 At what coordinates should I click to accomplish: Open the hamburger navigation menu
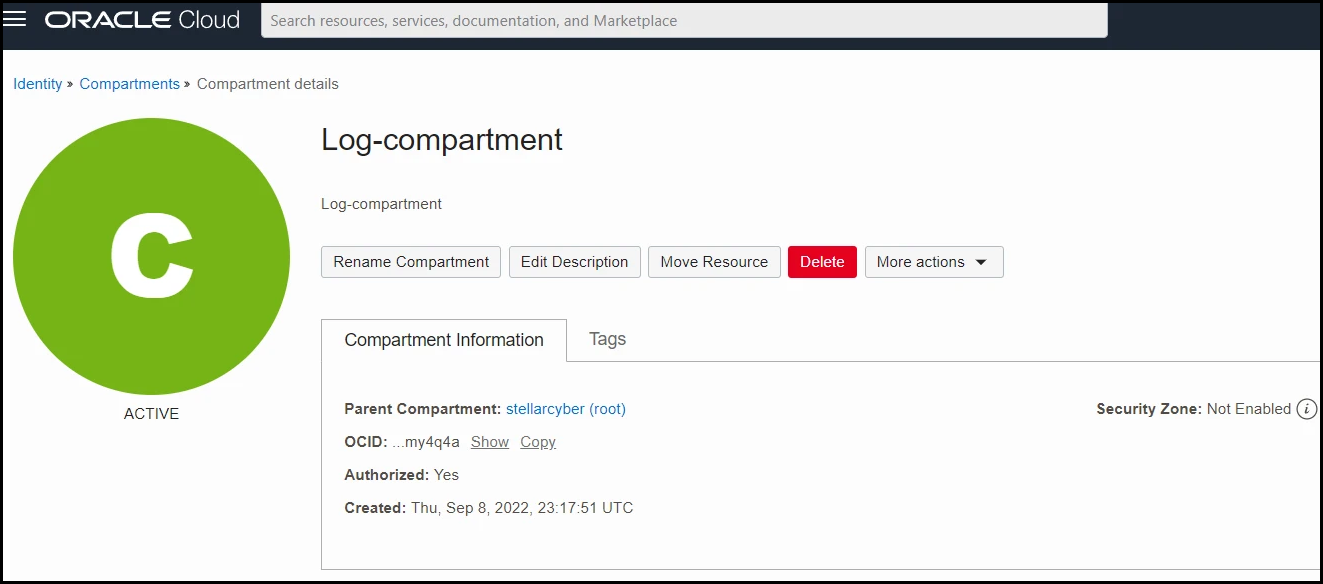coord(15,20)
